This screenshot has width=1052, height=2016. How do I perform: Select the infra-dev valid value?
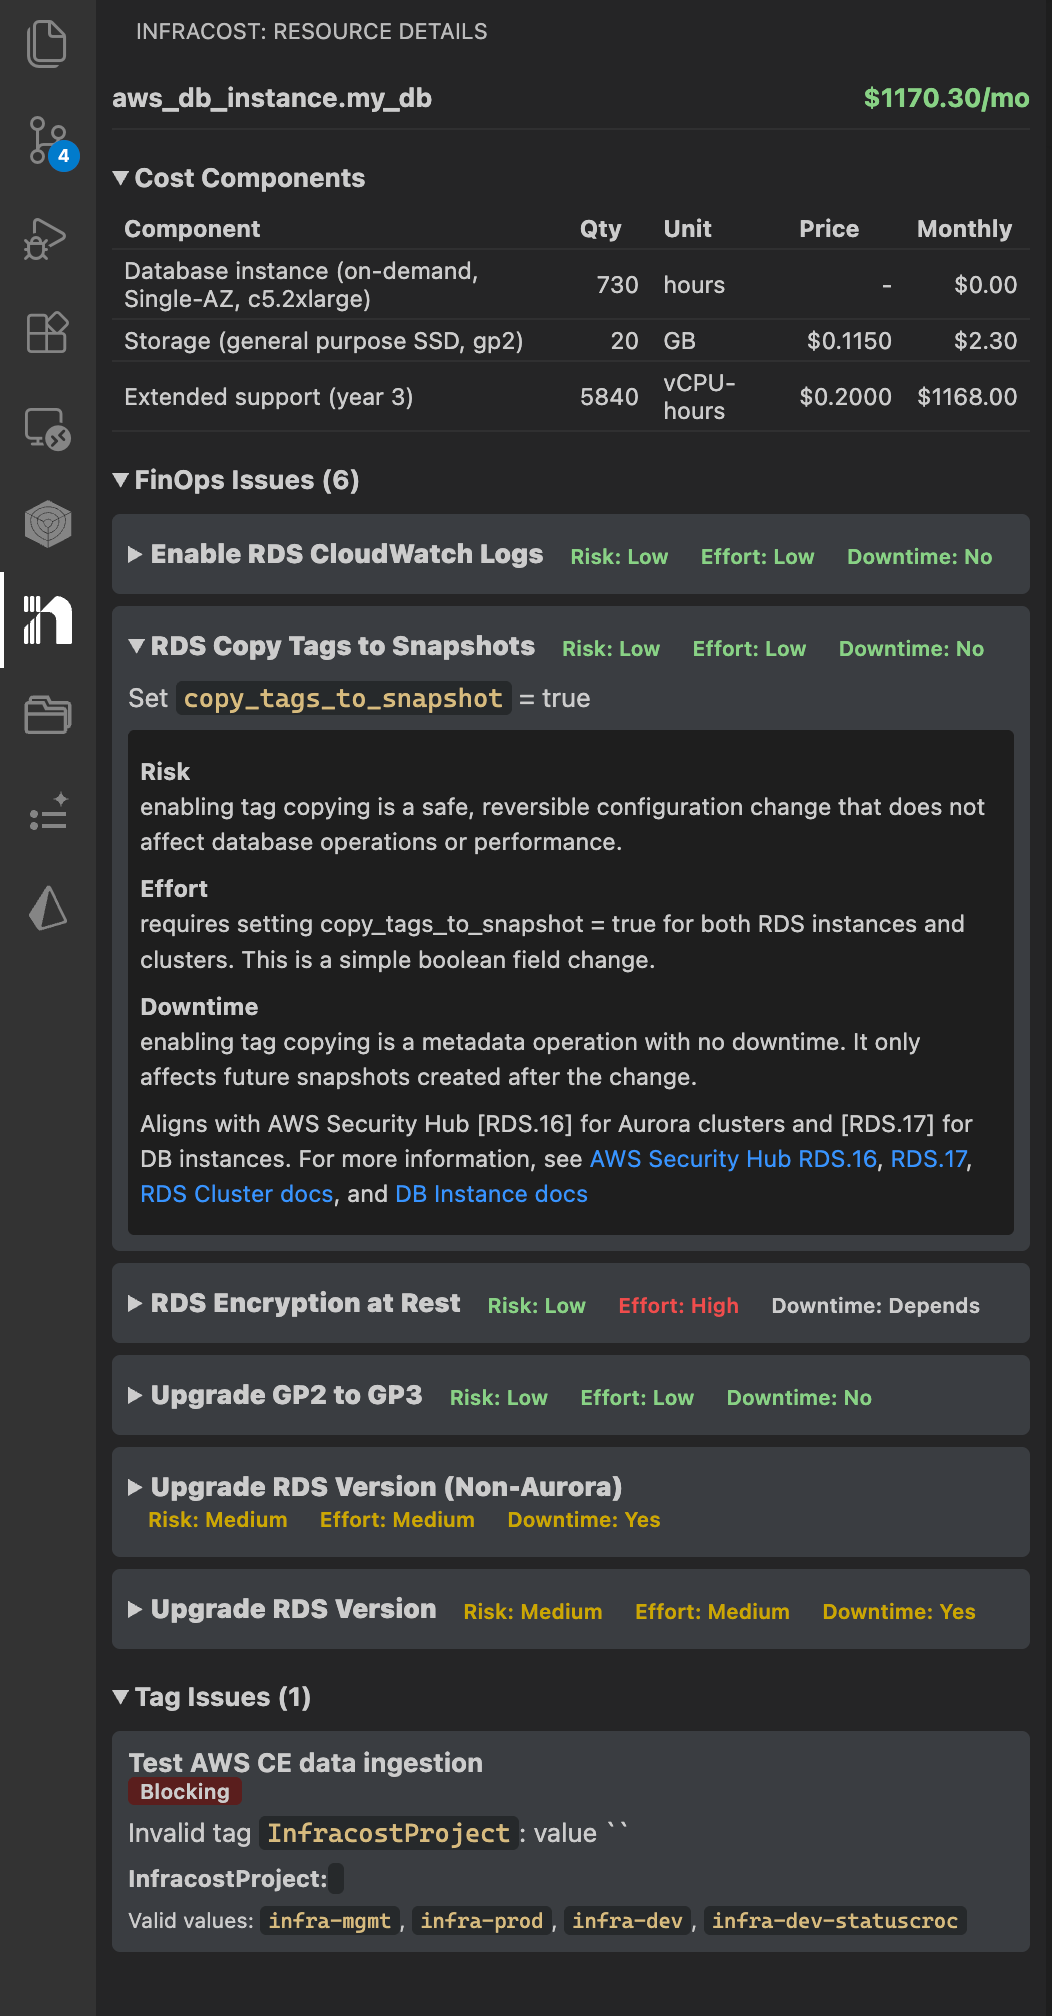(x=627, y=1921)
